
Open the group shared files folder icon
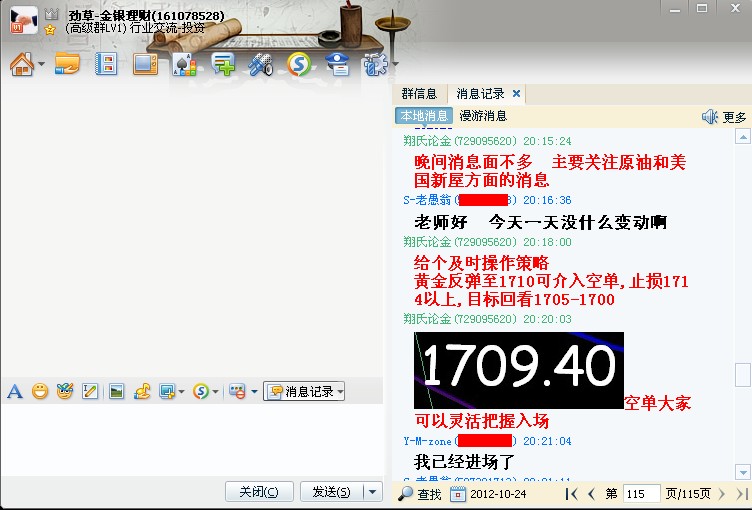pyautogui.click(x=67, y=66)
